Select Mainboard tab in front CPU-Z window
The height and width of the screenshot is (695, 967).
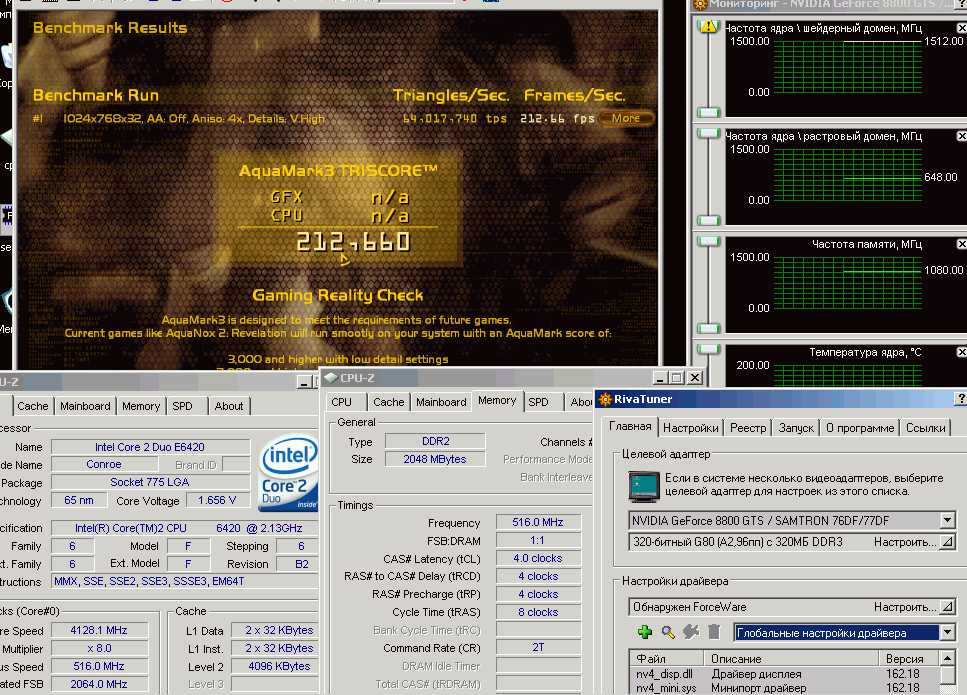441,402
